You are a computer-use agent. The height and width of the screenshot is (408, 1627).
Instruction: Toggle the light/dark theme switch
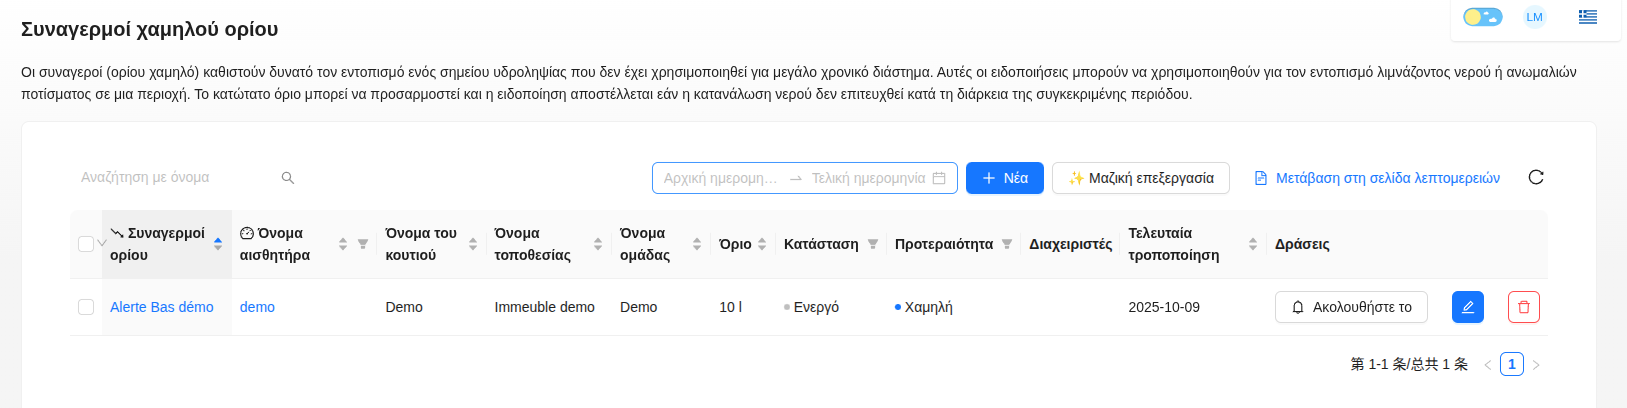click(1482, 17)
